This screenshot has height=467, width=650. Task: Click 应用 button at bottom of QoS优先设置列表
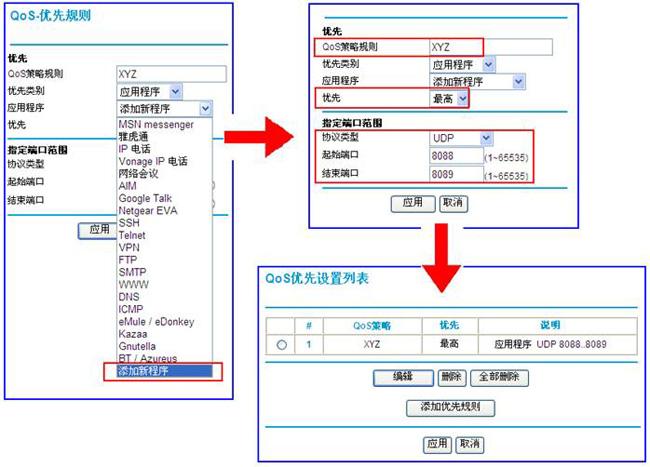(x=437, y=445)
